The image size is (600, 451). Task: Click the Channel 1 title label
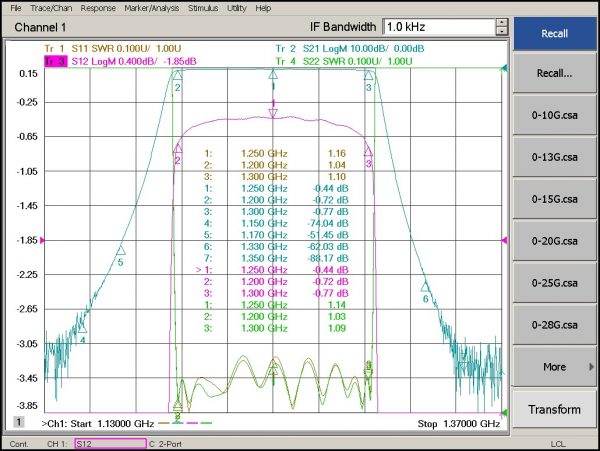tap(40, 27)
